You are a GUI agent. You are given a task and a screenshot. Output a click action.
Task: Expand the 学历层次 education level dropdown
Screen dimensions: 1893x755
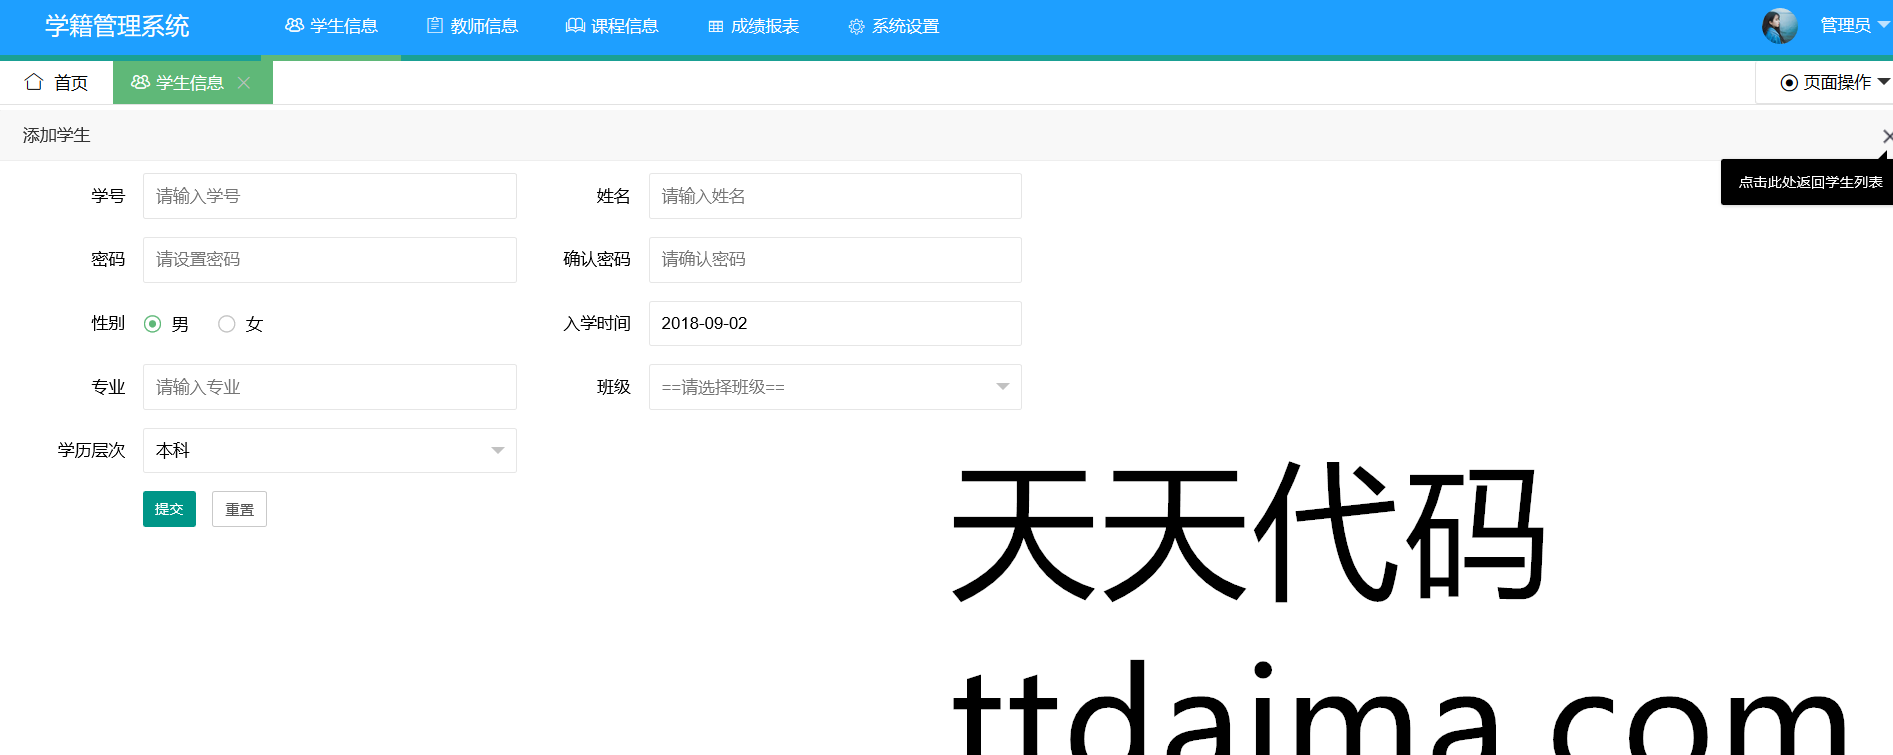pos(329,451)
